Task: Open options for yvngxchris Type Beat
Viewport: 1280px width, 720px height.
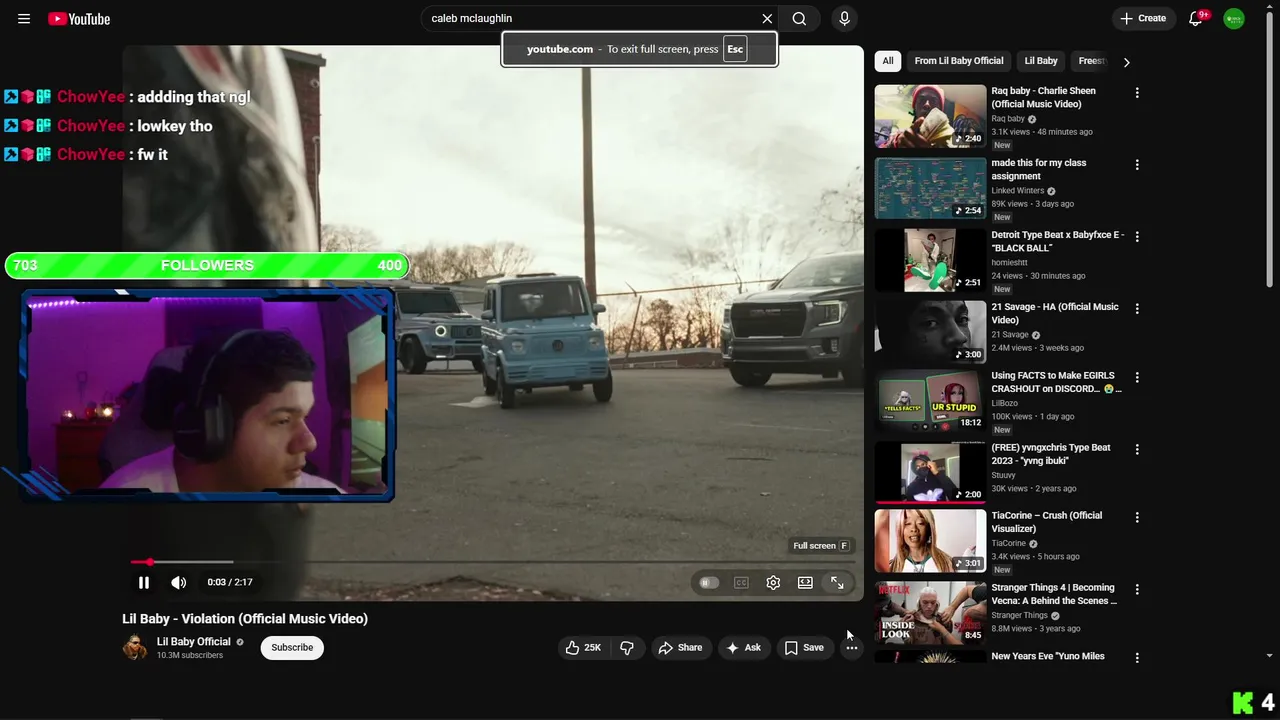Action: coord(1137,450)
